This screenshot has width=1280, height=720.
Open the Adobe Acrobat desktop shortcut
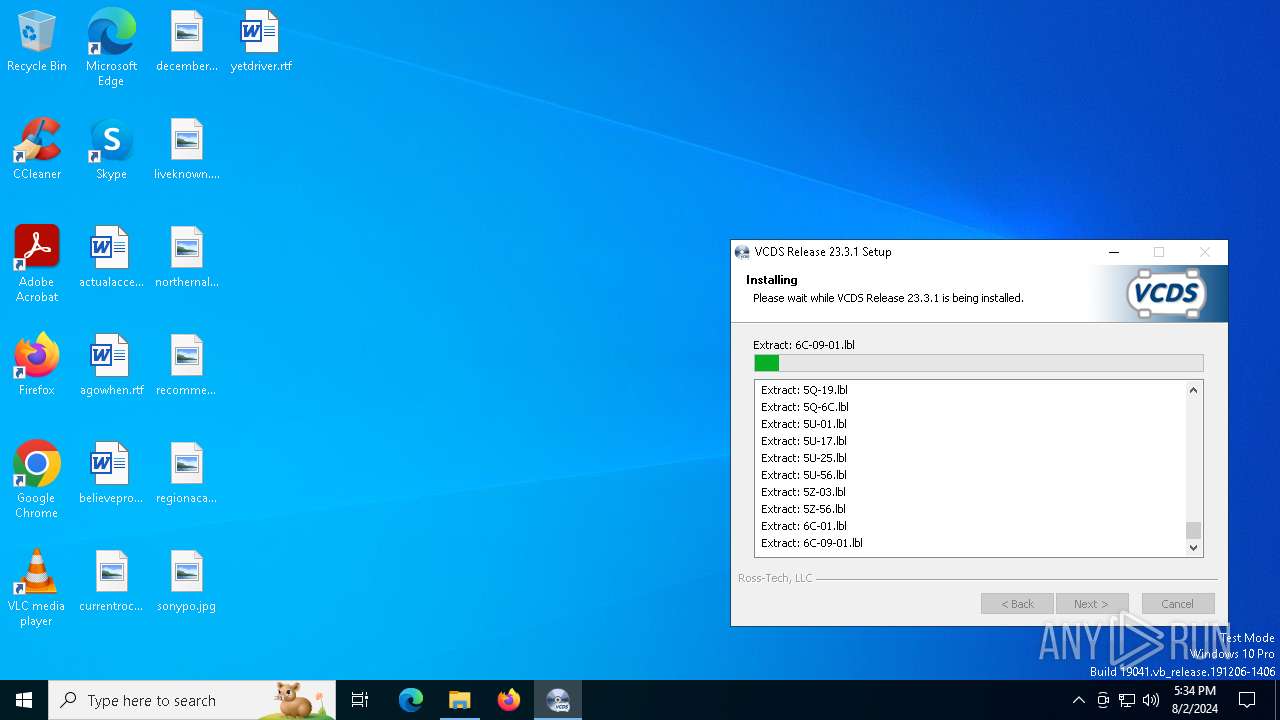pyautogui.click(x=37, y=264)
